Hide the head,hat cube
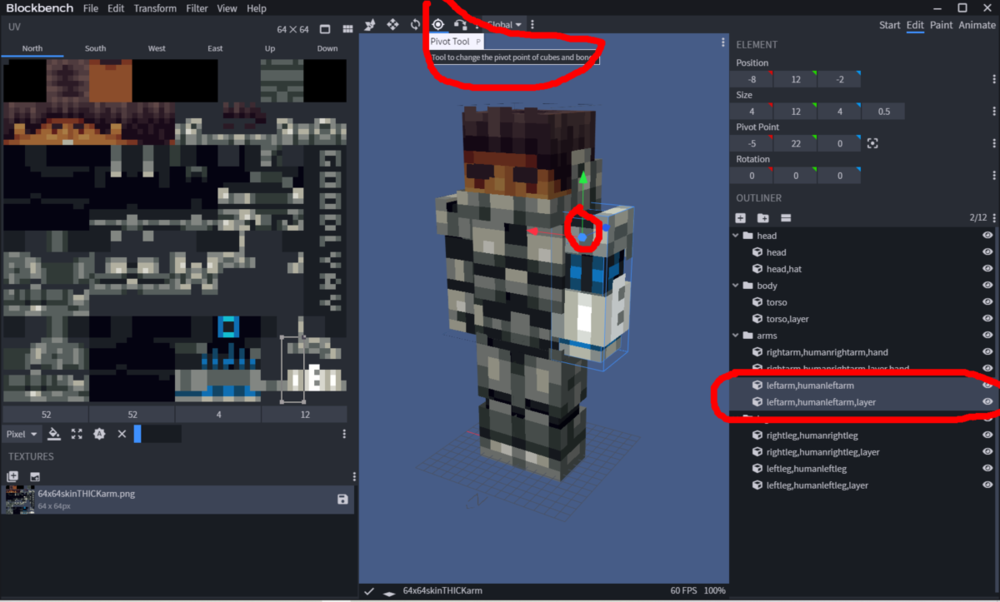The width and height of the screenshot is (1000, 602). (x=987, y=268)
